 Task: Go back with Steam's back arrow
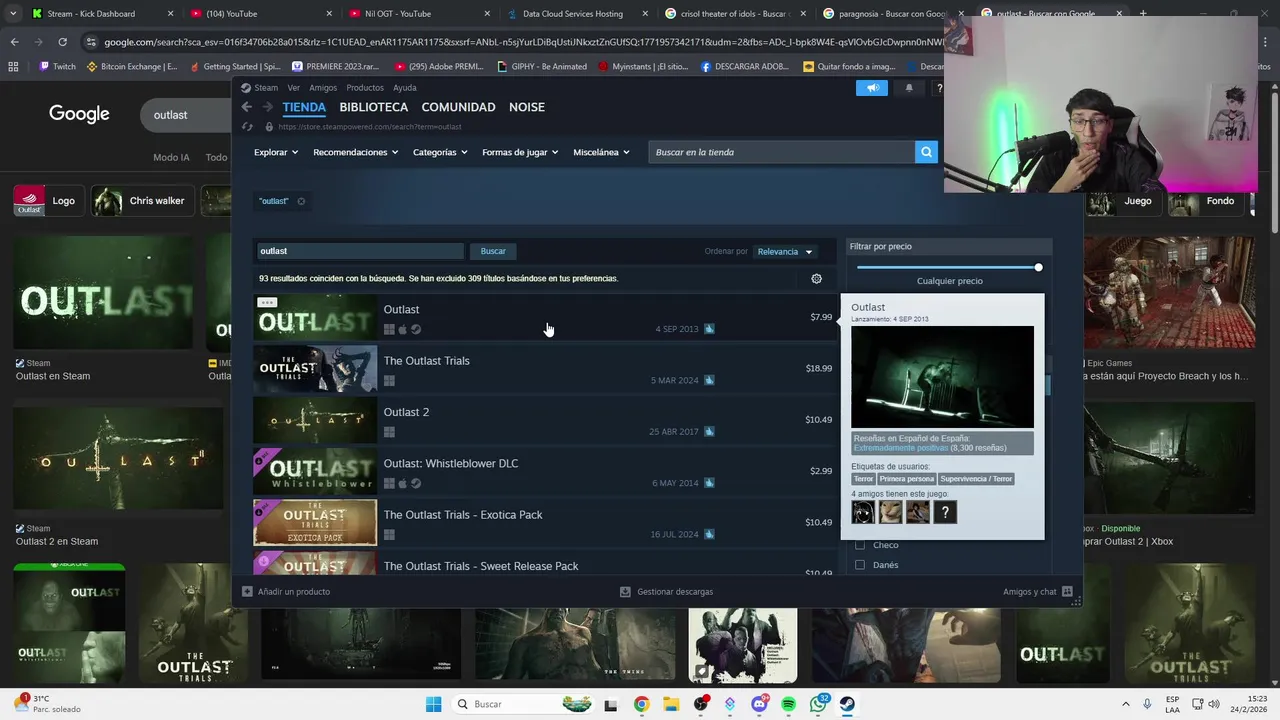point(247,107)
